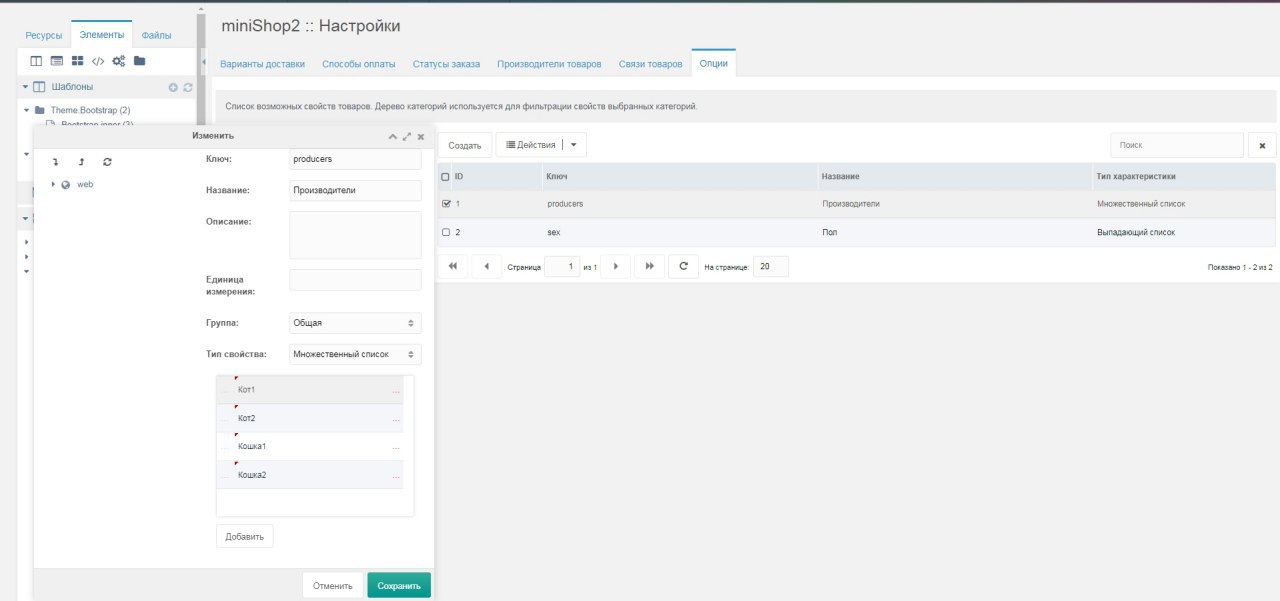Expand all nodes in the category tree

(x=56, y=161)
